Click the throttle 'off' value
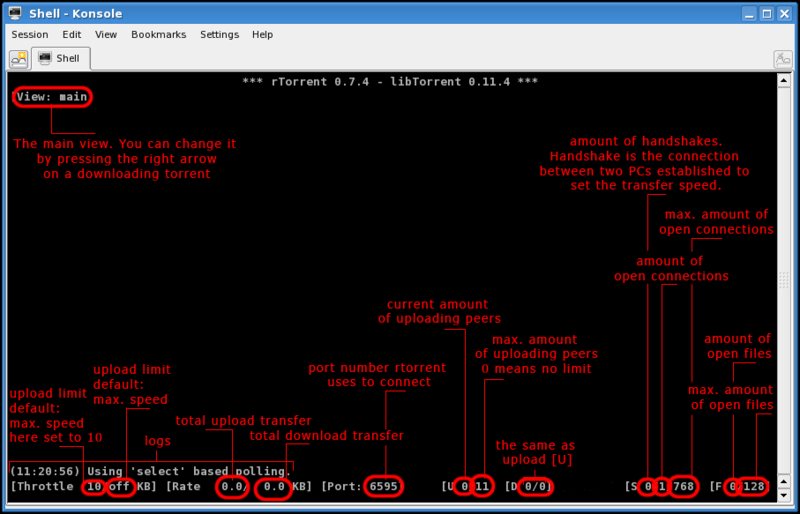 click(x=119, y=486)
